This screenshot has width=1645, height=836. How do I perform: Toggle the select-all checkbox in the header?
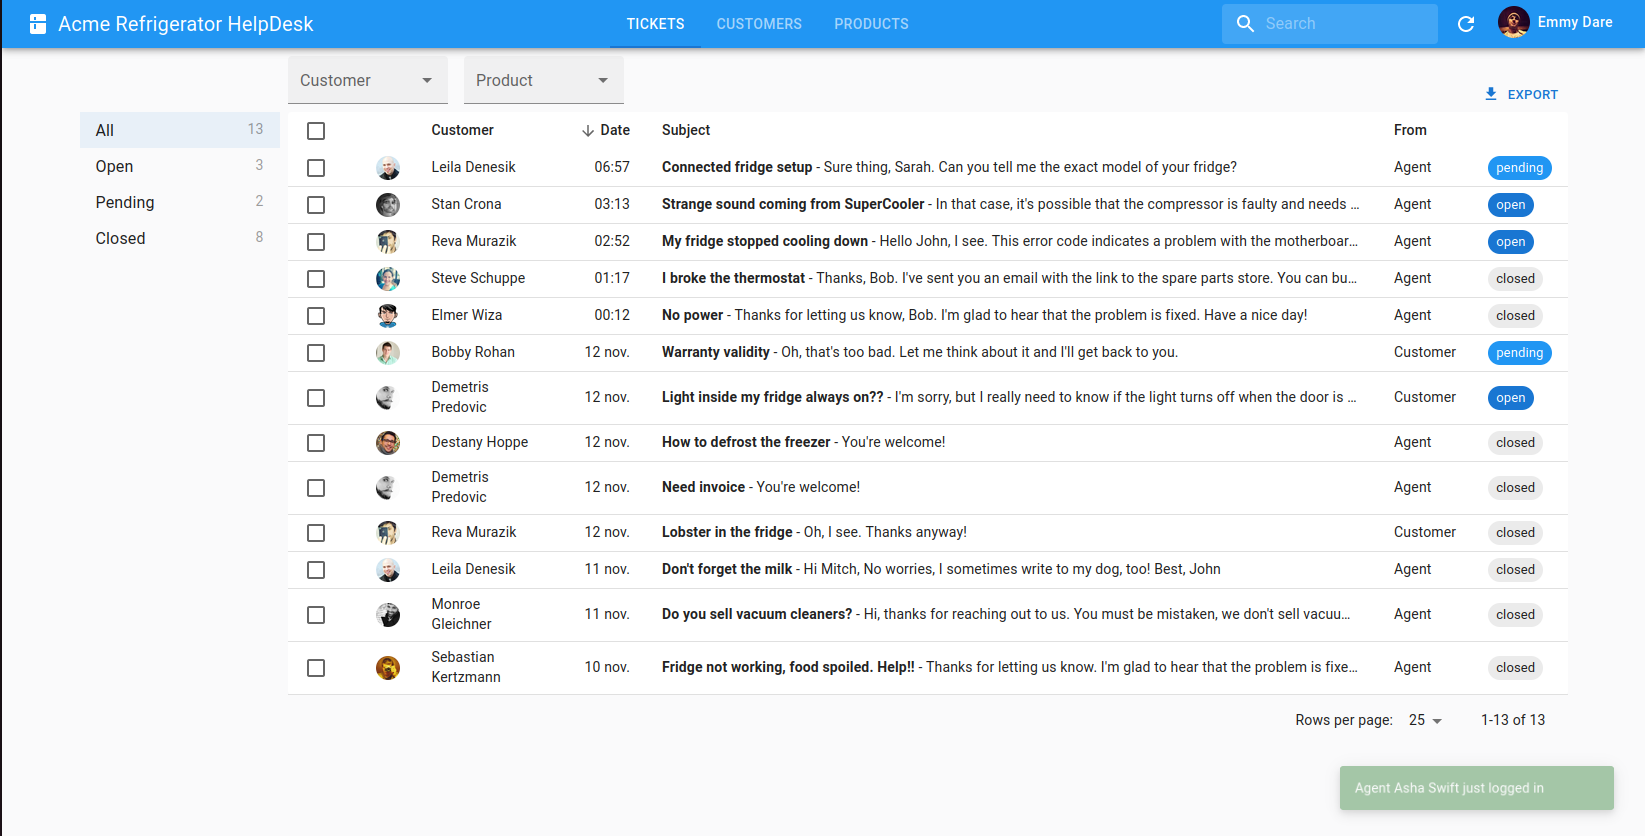click(316, 131)
